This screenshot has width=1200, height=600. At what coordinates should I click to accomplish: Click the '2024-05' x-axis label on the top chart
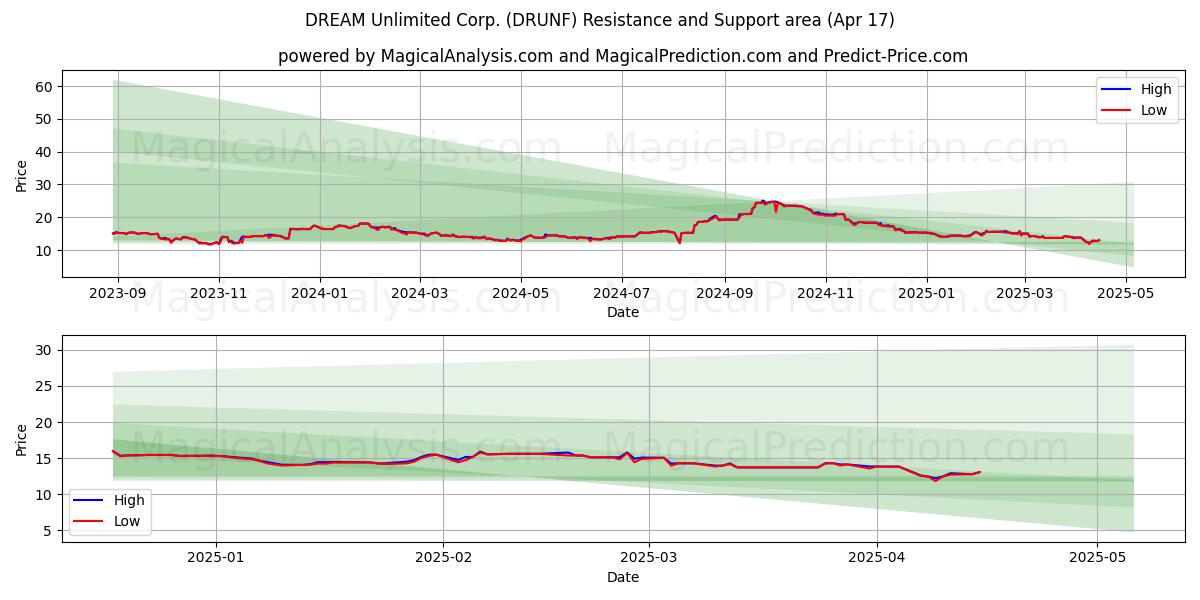(520, 294)
